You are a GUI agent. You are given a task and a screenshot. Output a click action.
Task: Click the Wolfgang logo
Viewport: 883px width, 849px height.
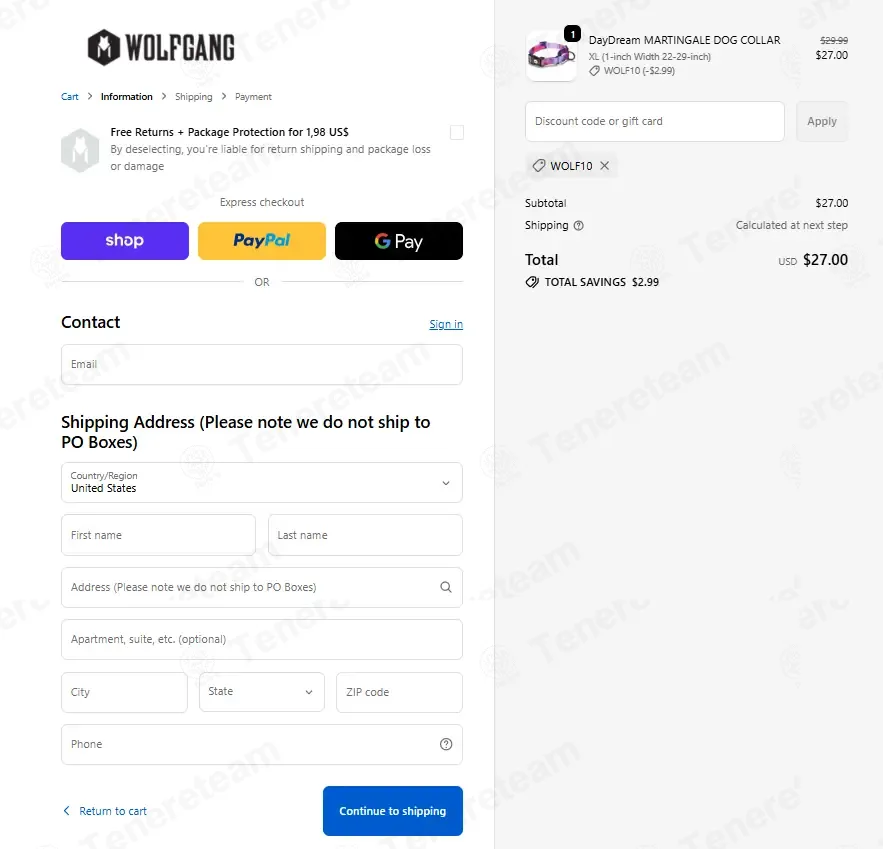point(161,47)
